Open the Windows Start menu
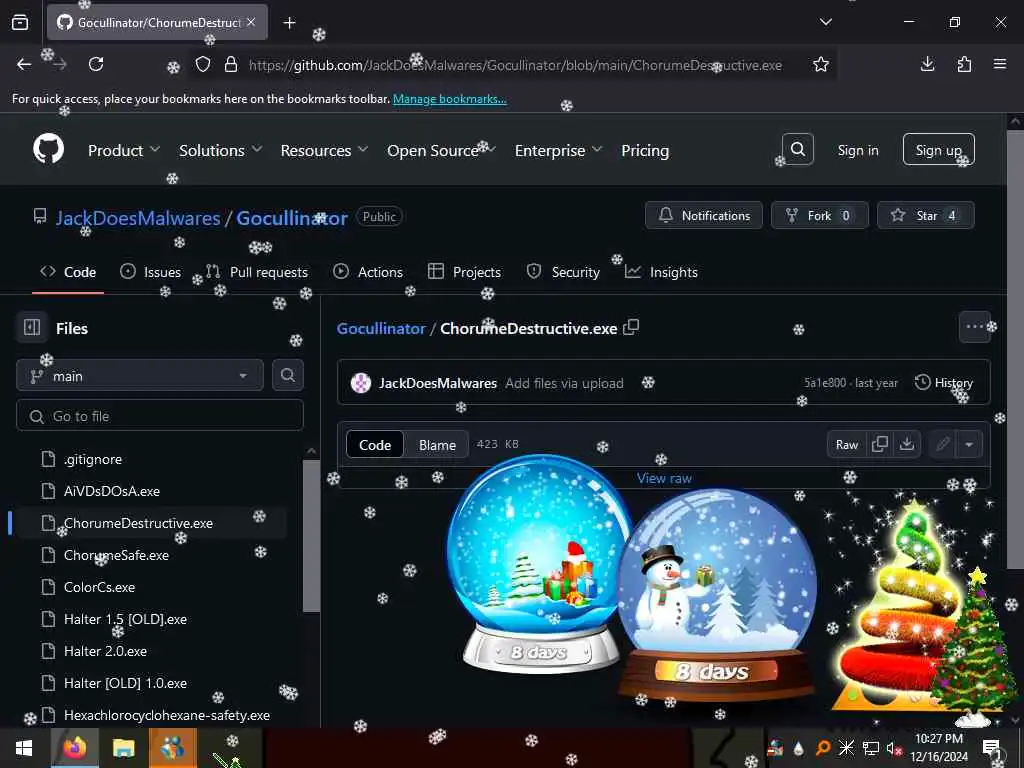 [24, 747]
